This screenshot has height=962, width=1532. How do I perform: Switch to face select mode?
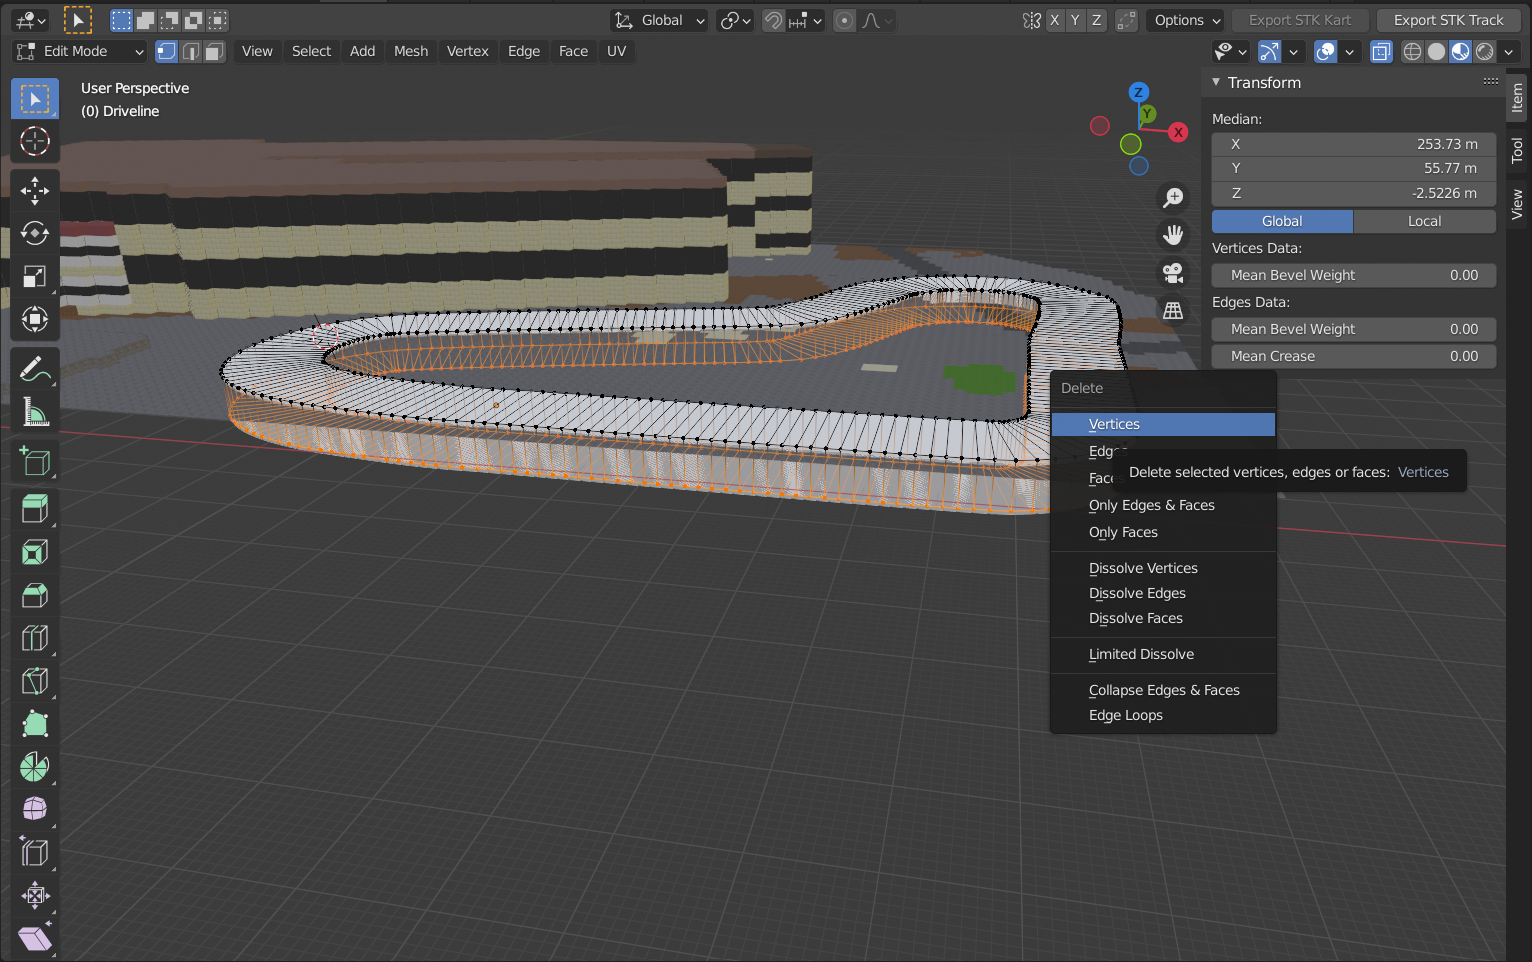click(214, 51)
